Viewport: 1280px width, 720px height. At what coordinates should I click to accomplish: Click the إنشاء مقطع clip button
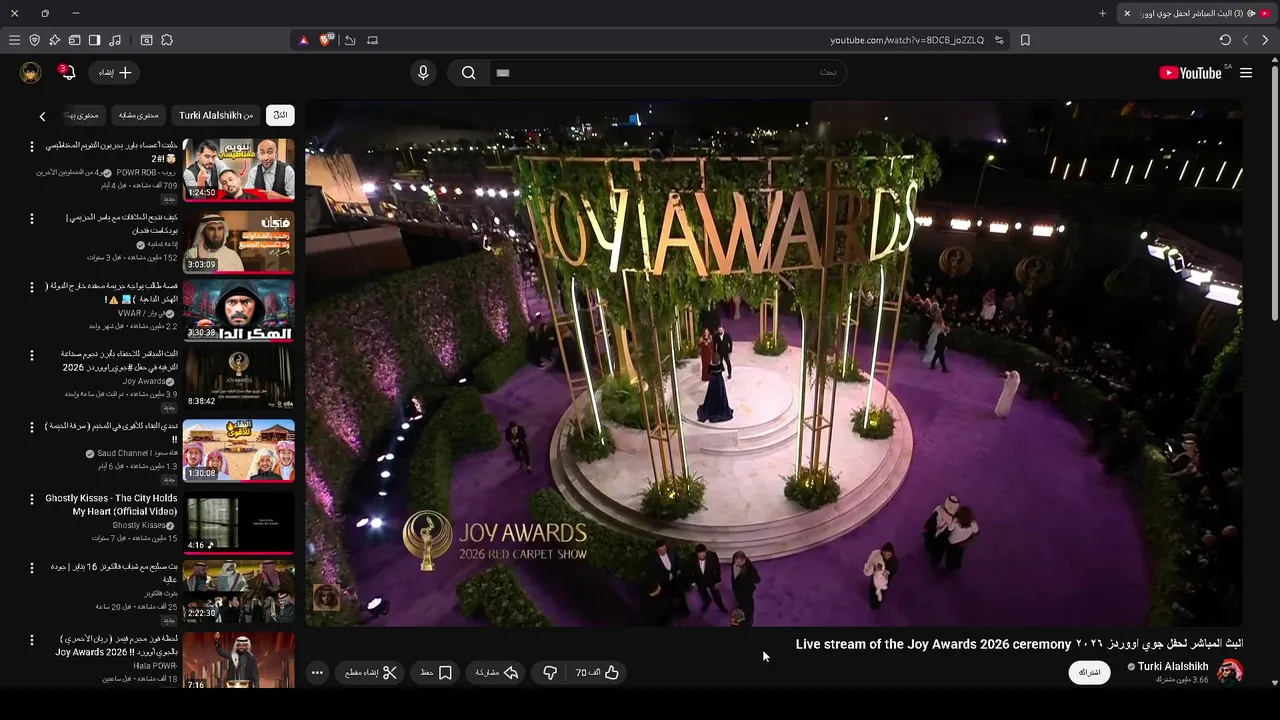pyautogui.click(x=371, y=673)
